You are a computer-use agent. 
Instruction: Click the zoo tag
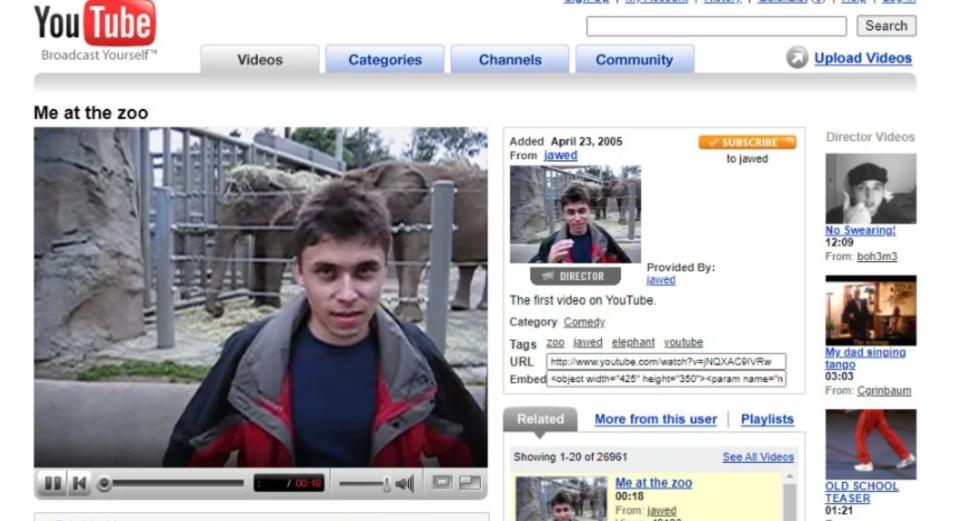(x=555, y=343)
